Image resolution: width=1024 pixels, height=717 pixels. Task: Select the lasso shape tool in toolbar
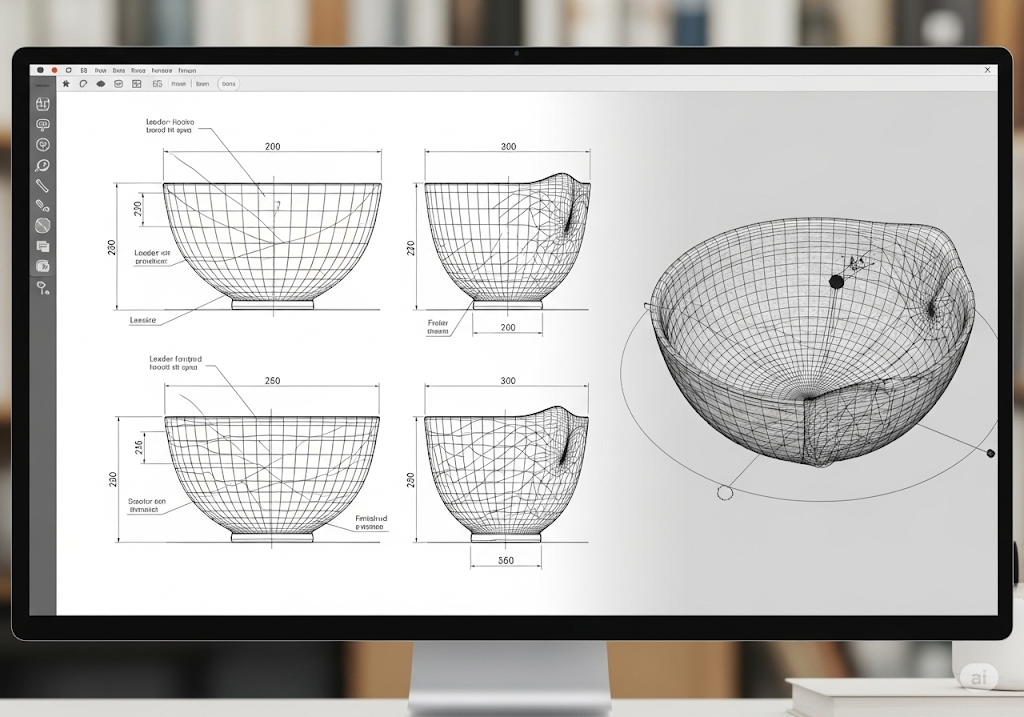(83, 85)
